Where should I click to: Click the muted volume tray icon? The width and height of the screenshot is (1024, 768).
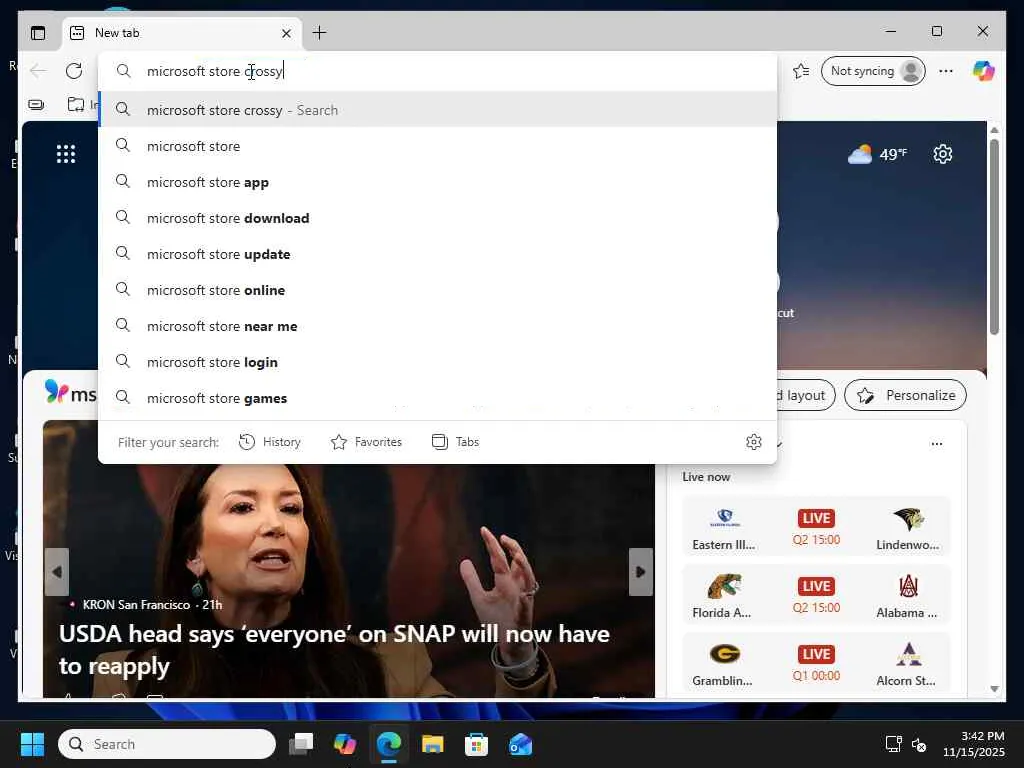[919, 744]
